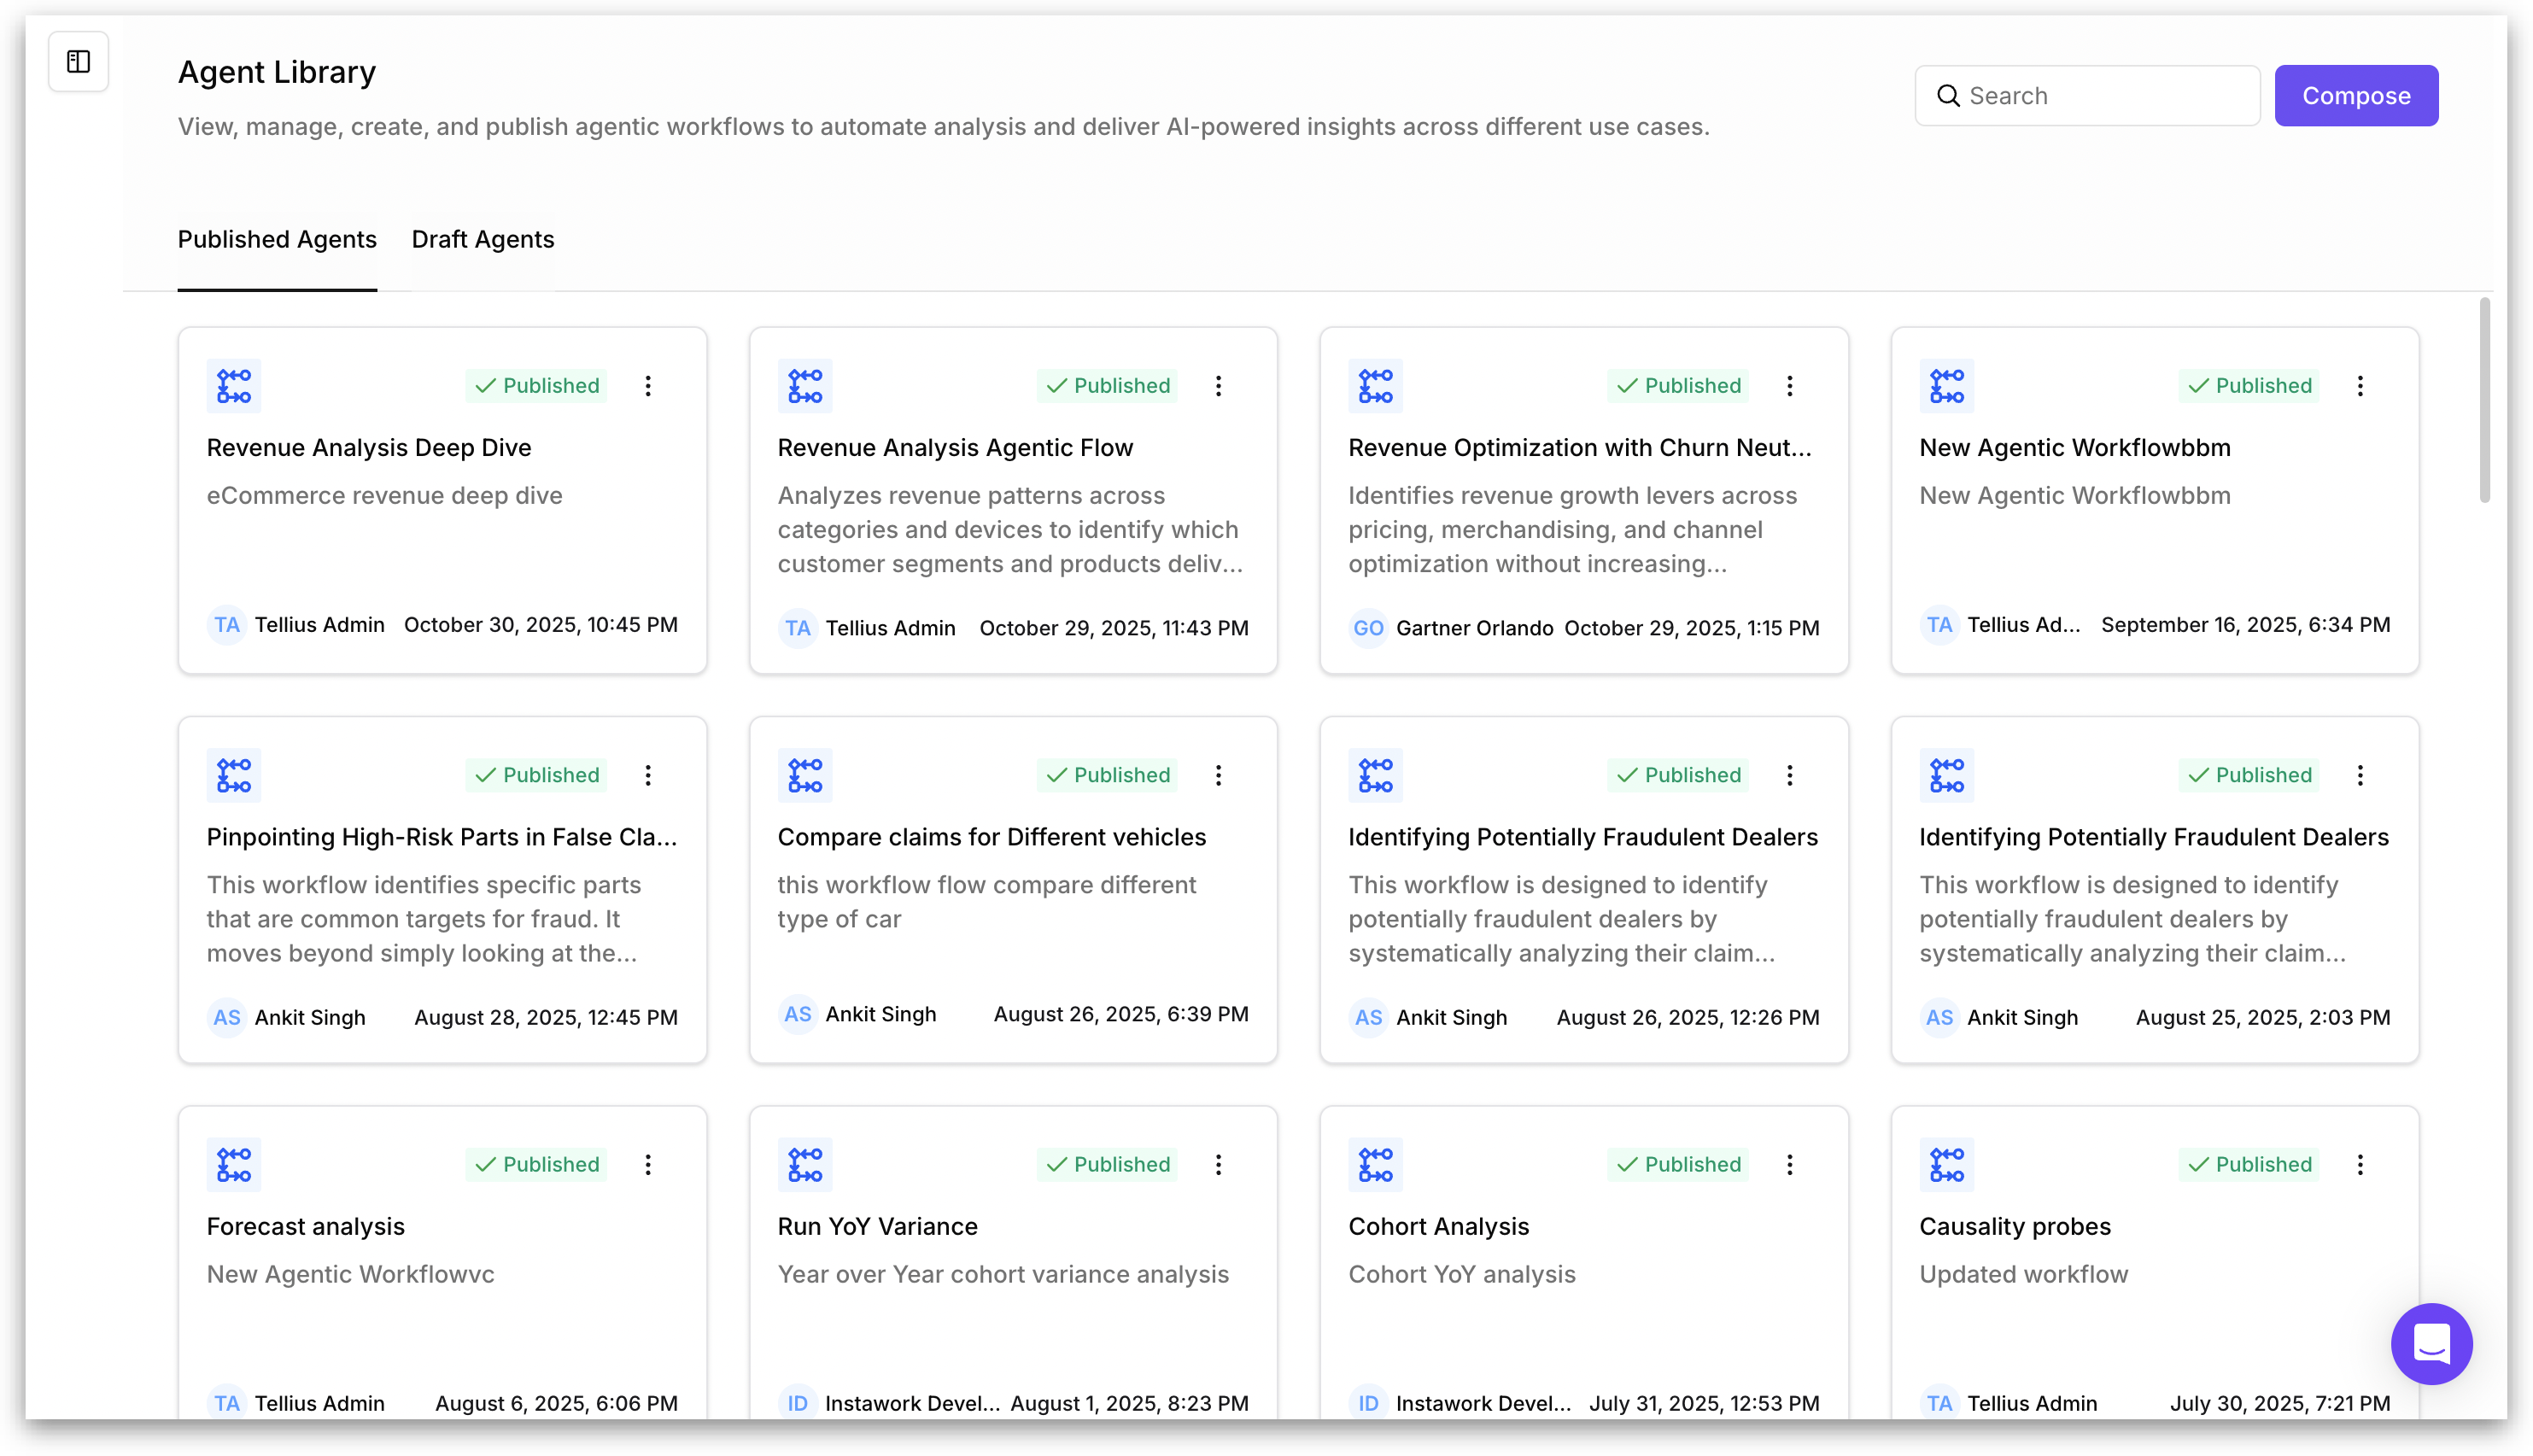The width and height of the screenshot is (2533, 1456).
Task: Open the Revenue Optimization with Churn Neut... title
Action: click(x=1579, y=448)
